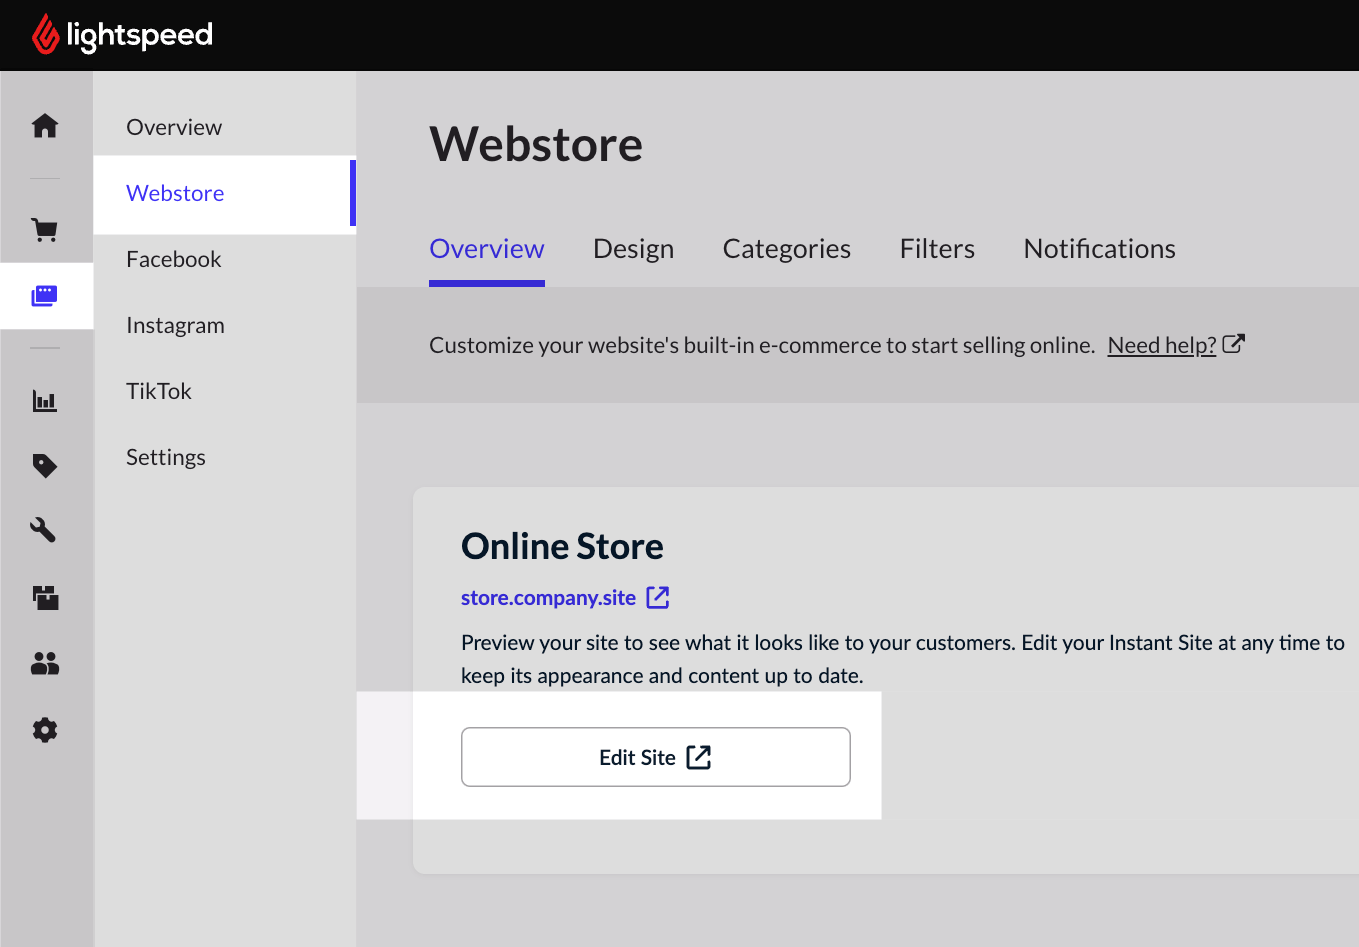The image size is (1359, 947).
Task: Click the Home icon in the sidebar
Action: coord(45,126)
